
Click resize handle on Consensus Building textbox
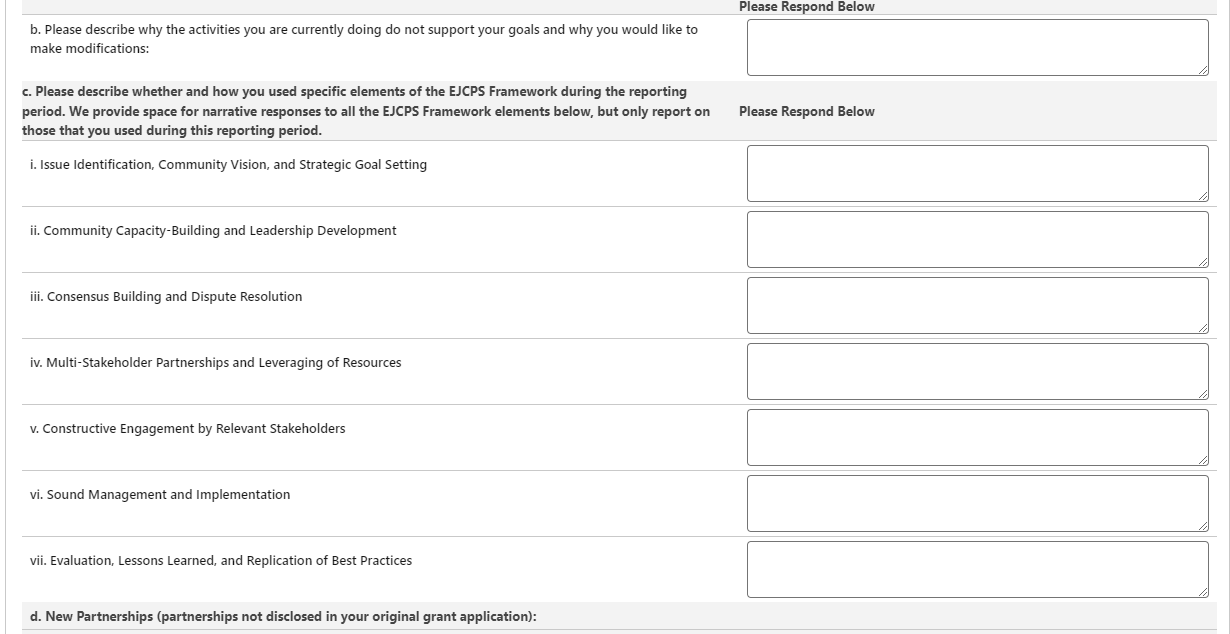pos(1202,328)
